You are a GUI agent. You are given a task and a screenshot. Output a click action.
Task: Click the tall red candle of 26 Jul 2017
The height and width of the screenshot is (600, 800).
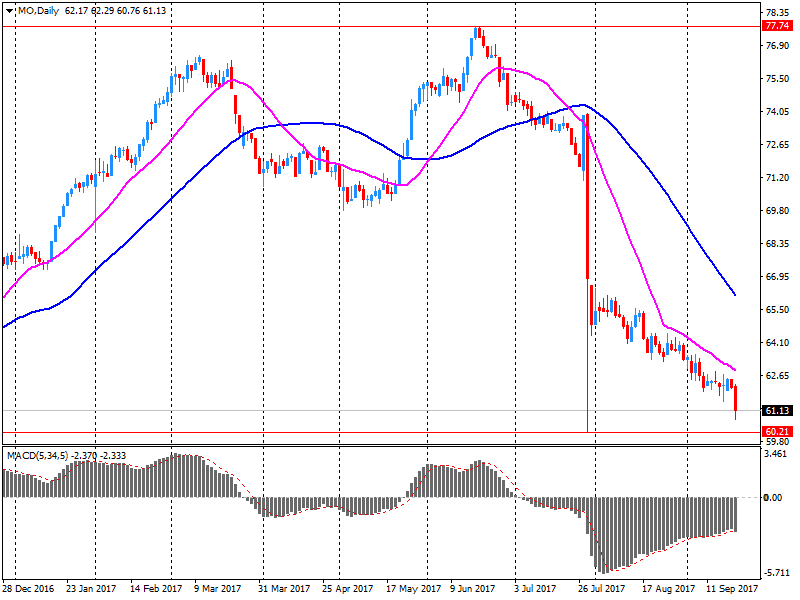(588, 196)
